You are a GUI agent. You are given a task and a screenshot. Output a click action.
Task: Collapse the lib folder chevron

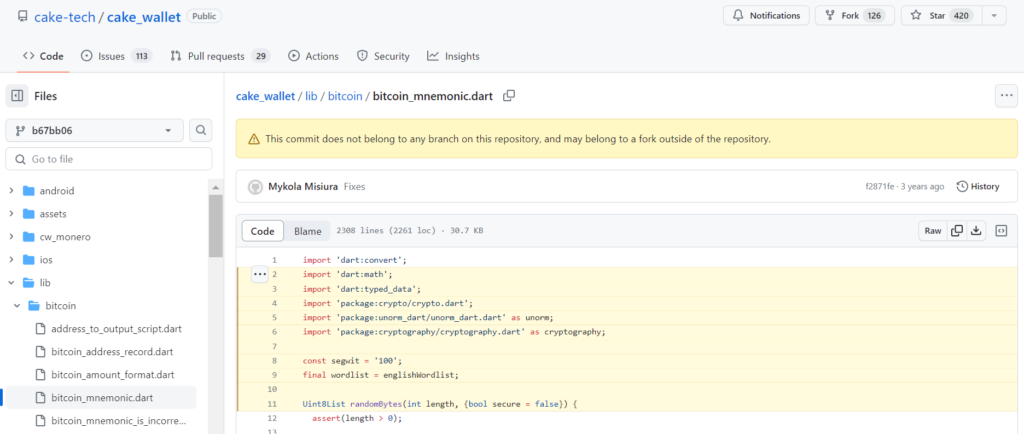coord(11,283)
